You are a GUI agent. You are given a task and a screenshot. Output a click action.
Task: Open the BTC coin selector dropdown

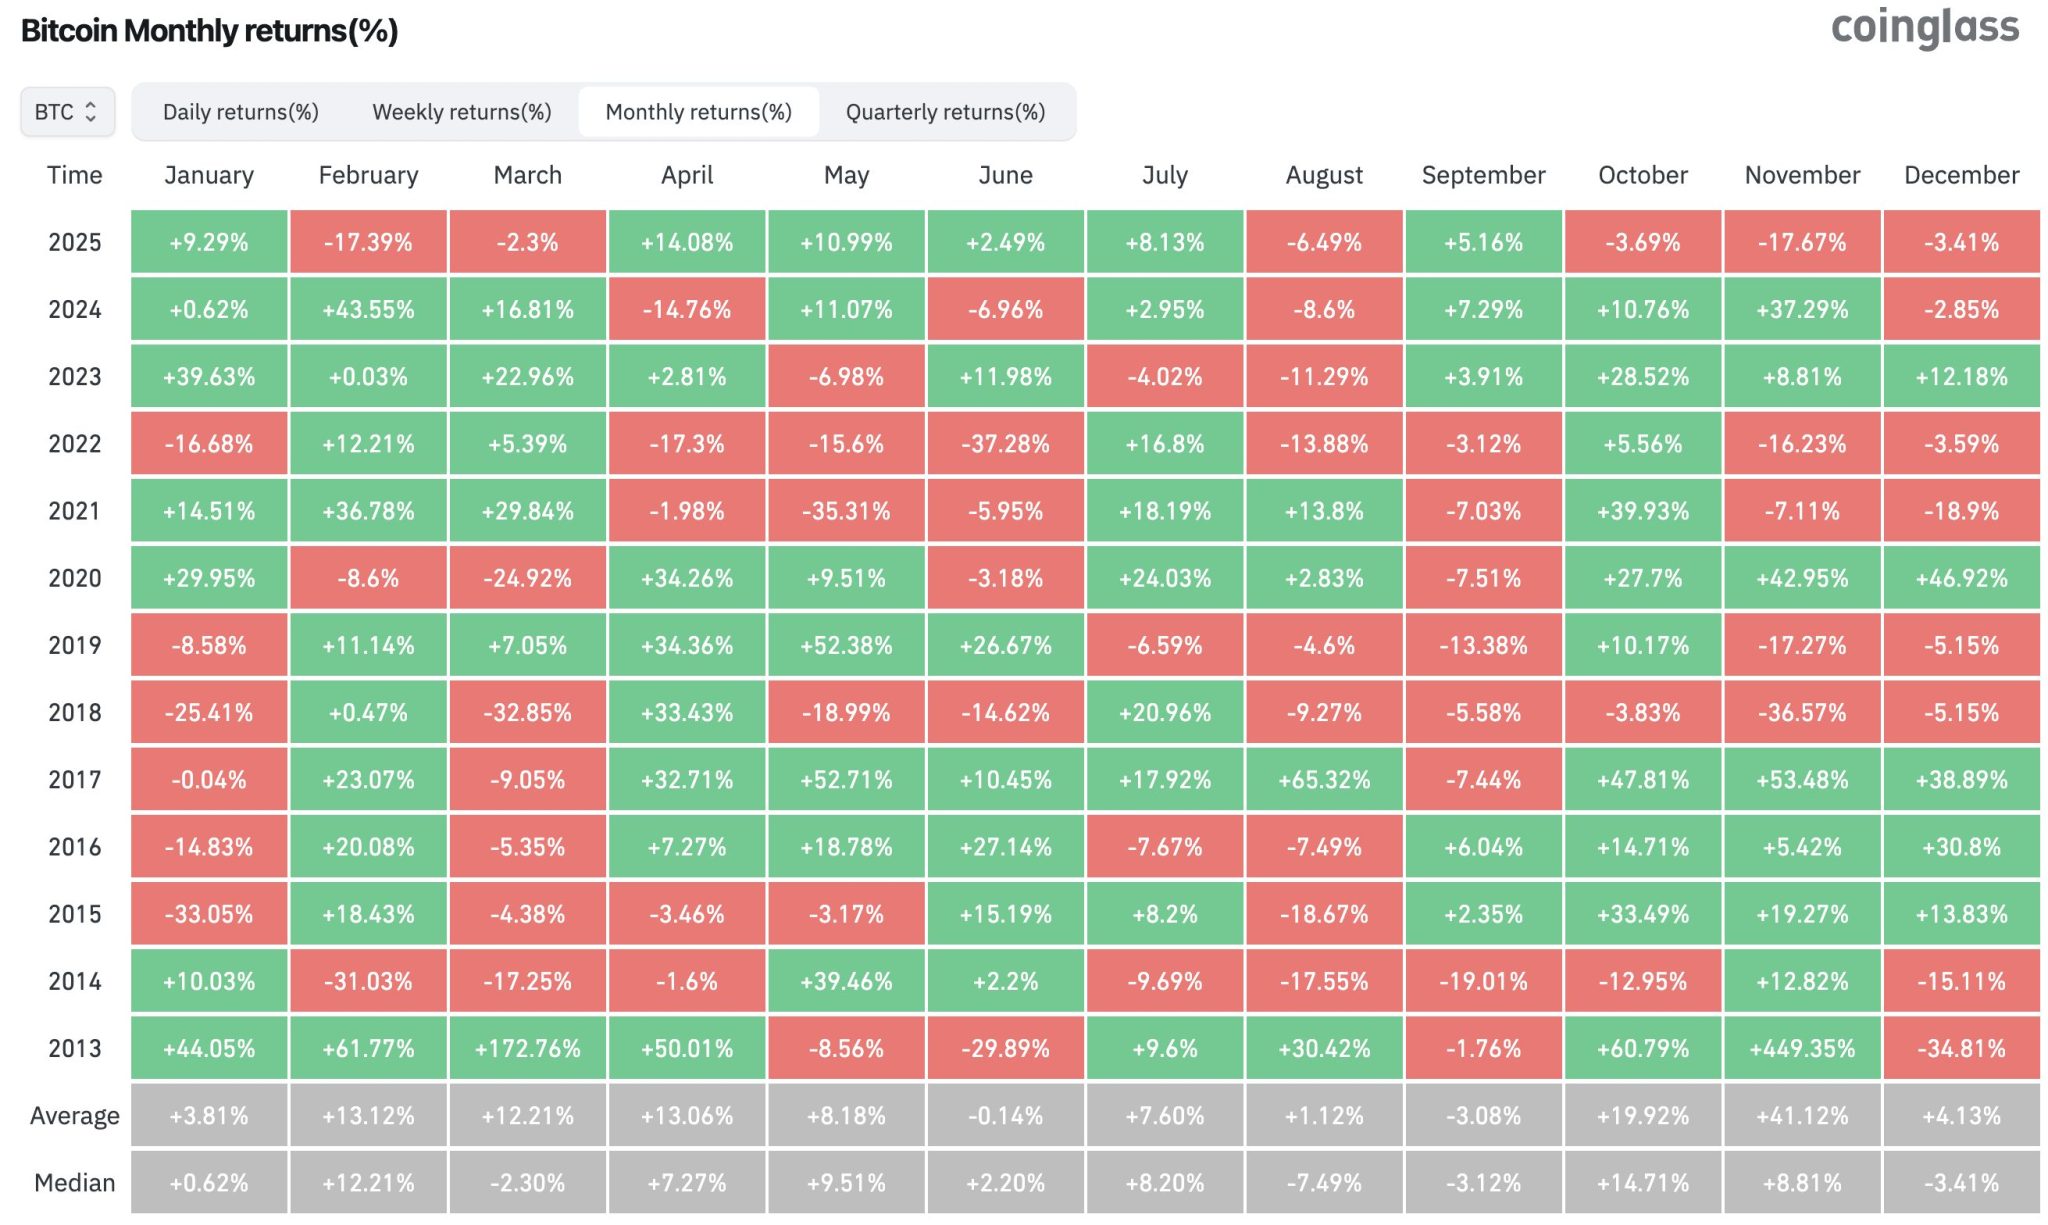67,112
